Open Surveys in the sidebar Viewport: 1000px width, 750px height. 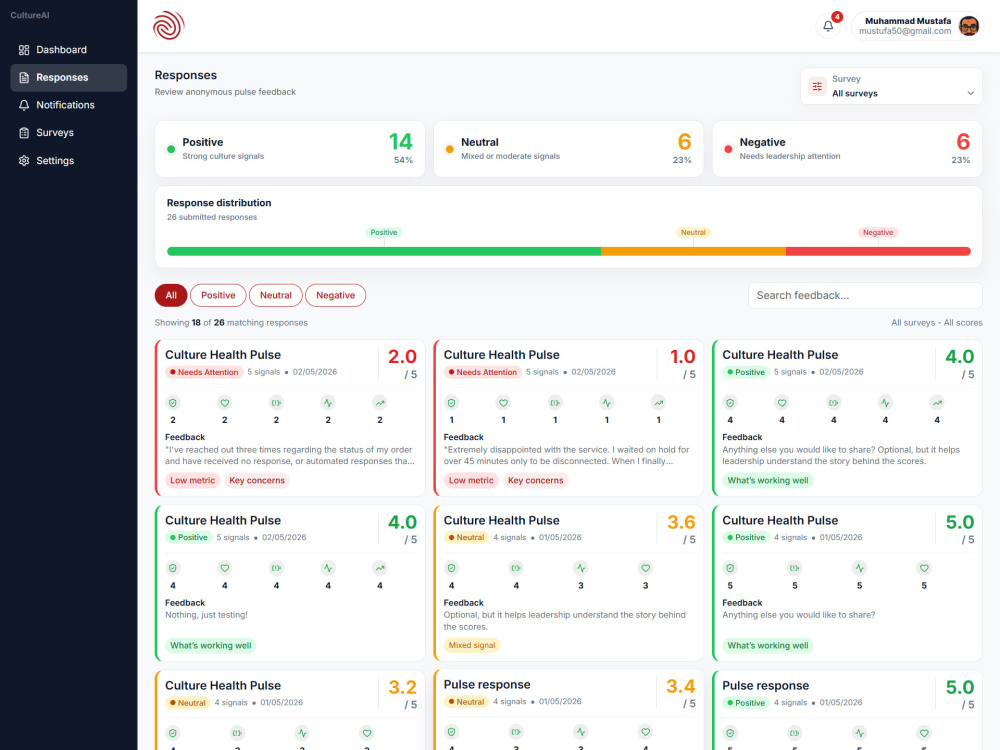tap(68, 133)
